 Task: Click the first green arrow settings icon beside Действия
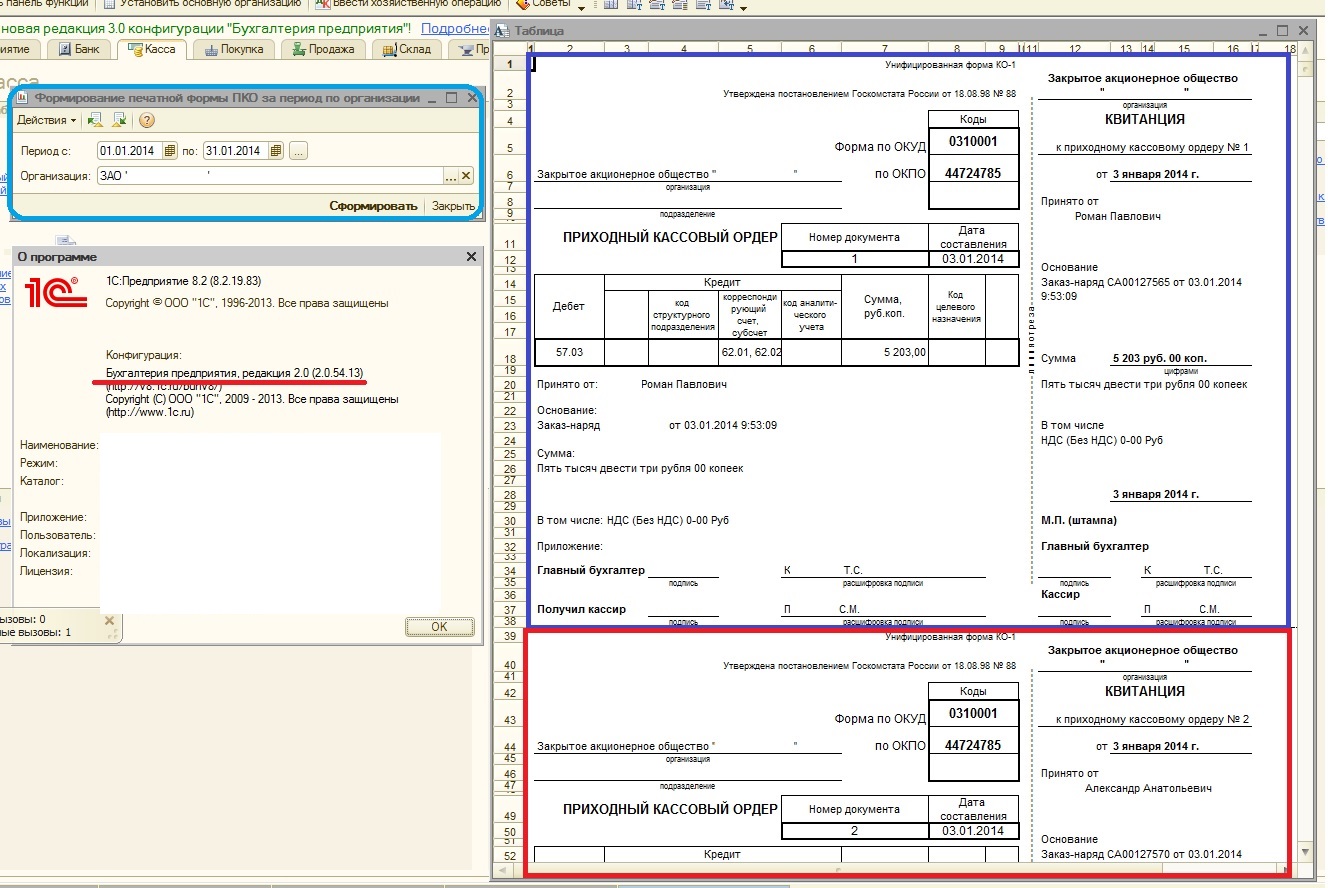tap(96, 120)
